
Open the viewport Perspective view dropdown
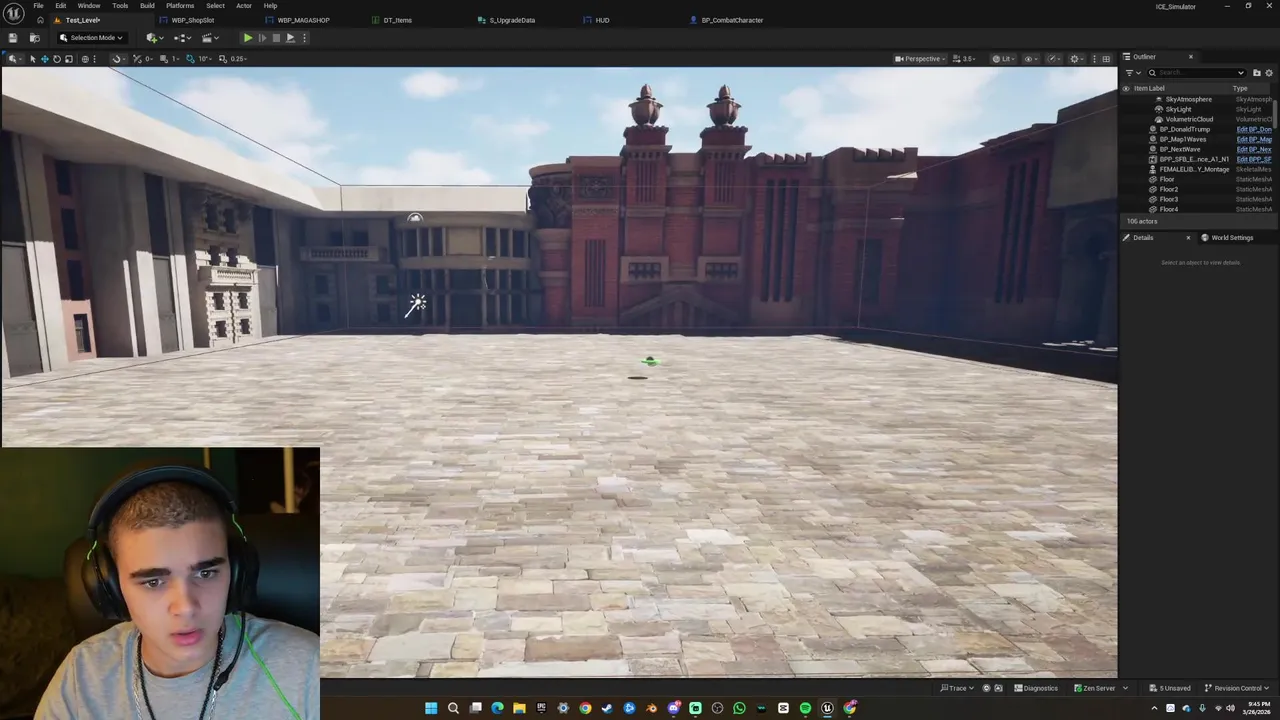[920, 59]
